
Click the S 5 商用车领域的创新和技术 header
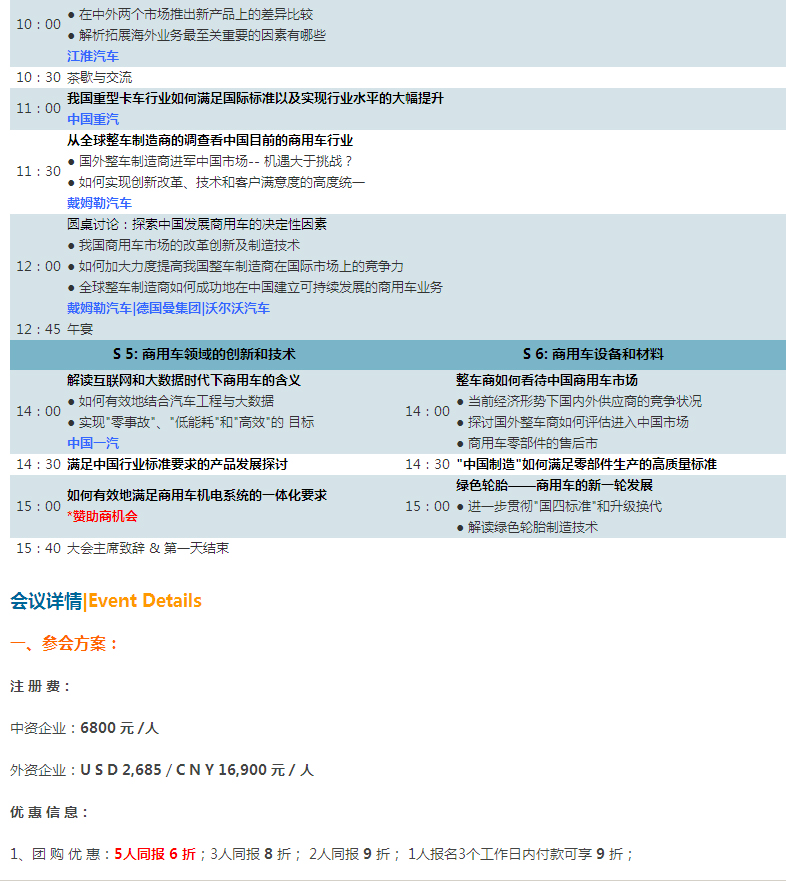click(204, 354)
